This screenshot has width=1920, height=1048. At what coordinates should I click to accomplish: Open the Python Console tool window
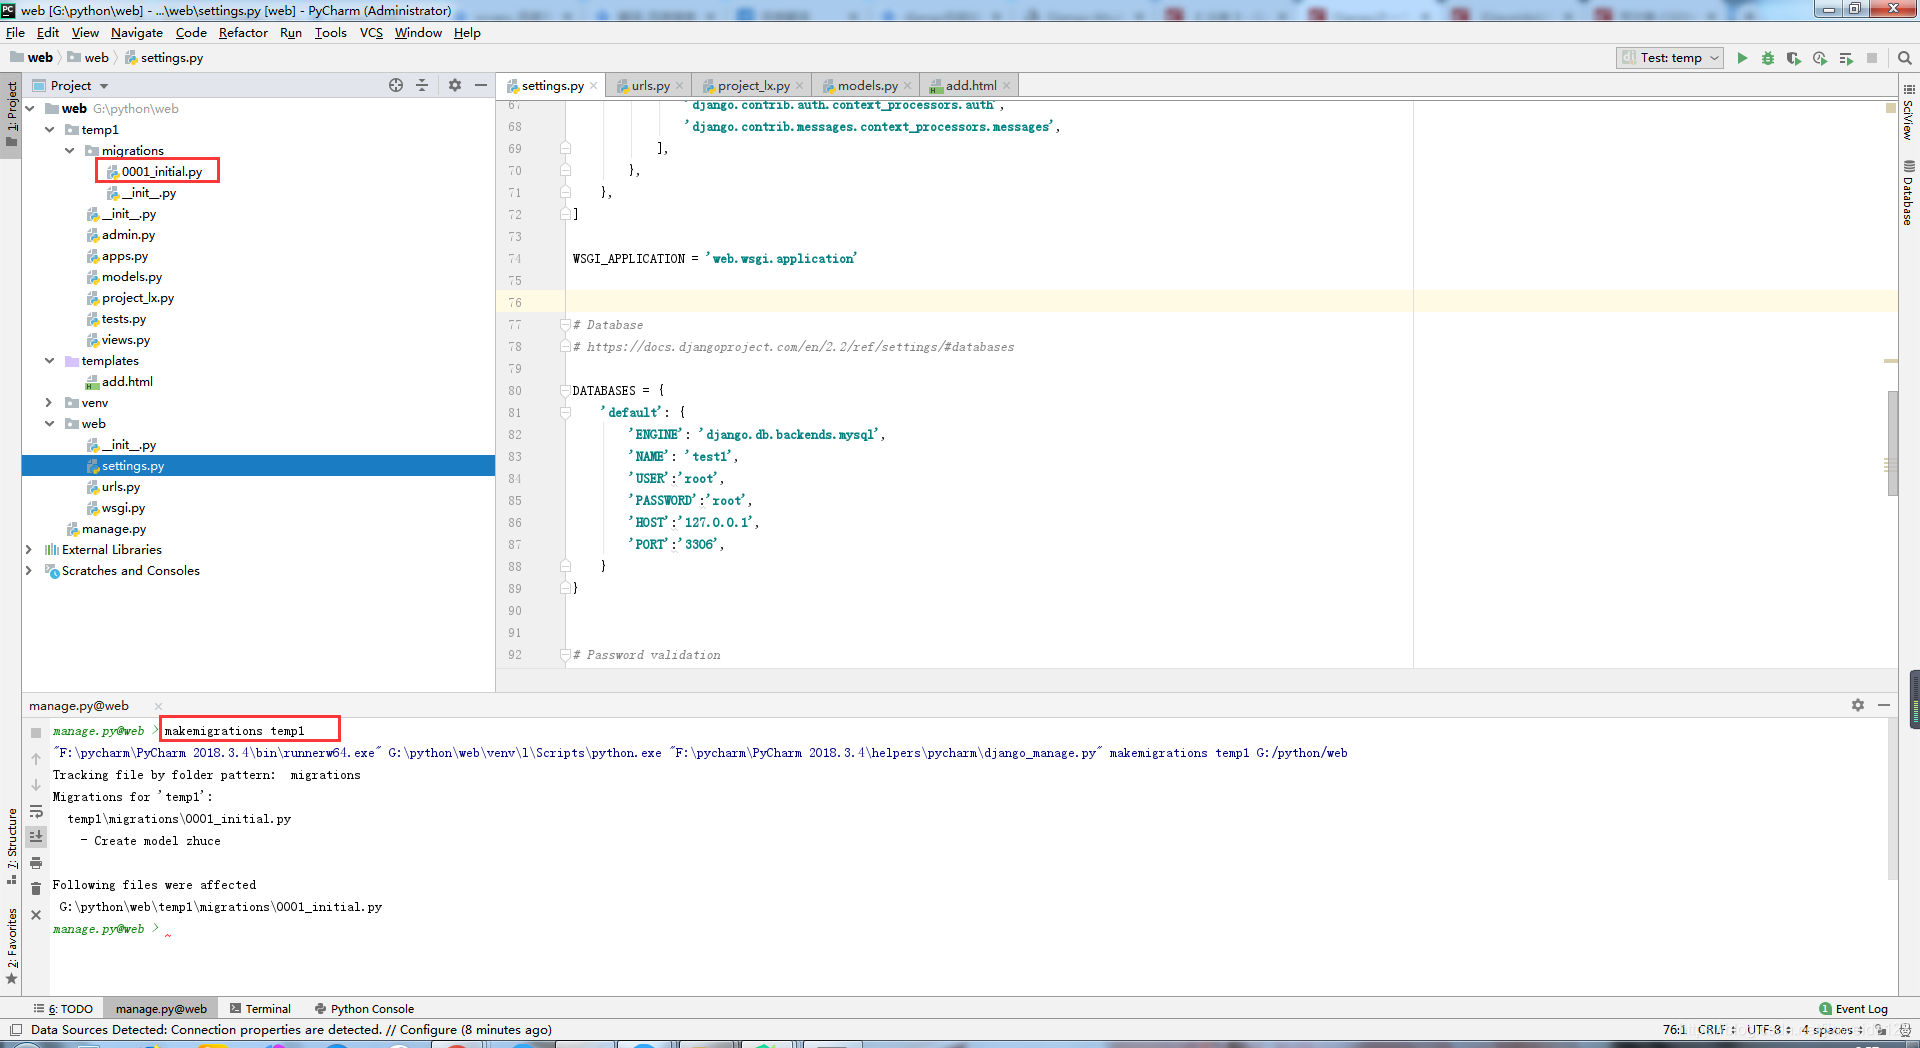tap(364, 1009)
